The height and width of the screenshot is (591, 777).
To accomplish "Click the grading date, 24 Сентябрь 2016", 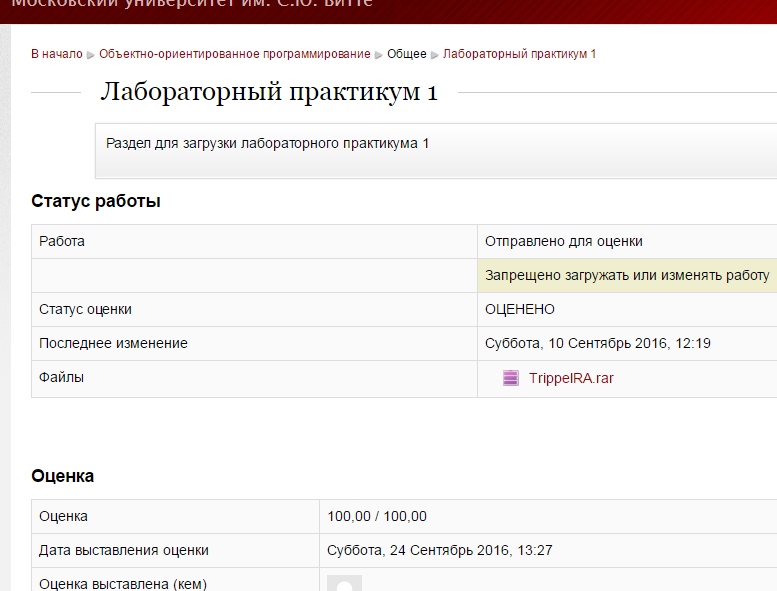I will point(439,550).
